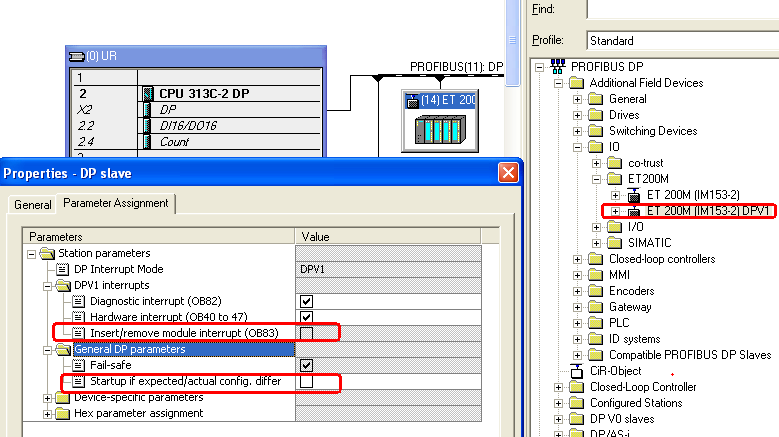
Task: Click the Switching Devices folder icon
Action: pyautogui.click(x=595, y=131)
